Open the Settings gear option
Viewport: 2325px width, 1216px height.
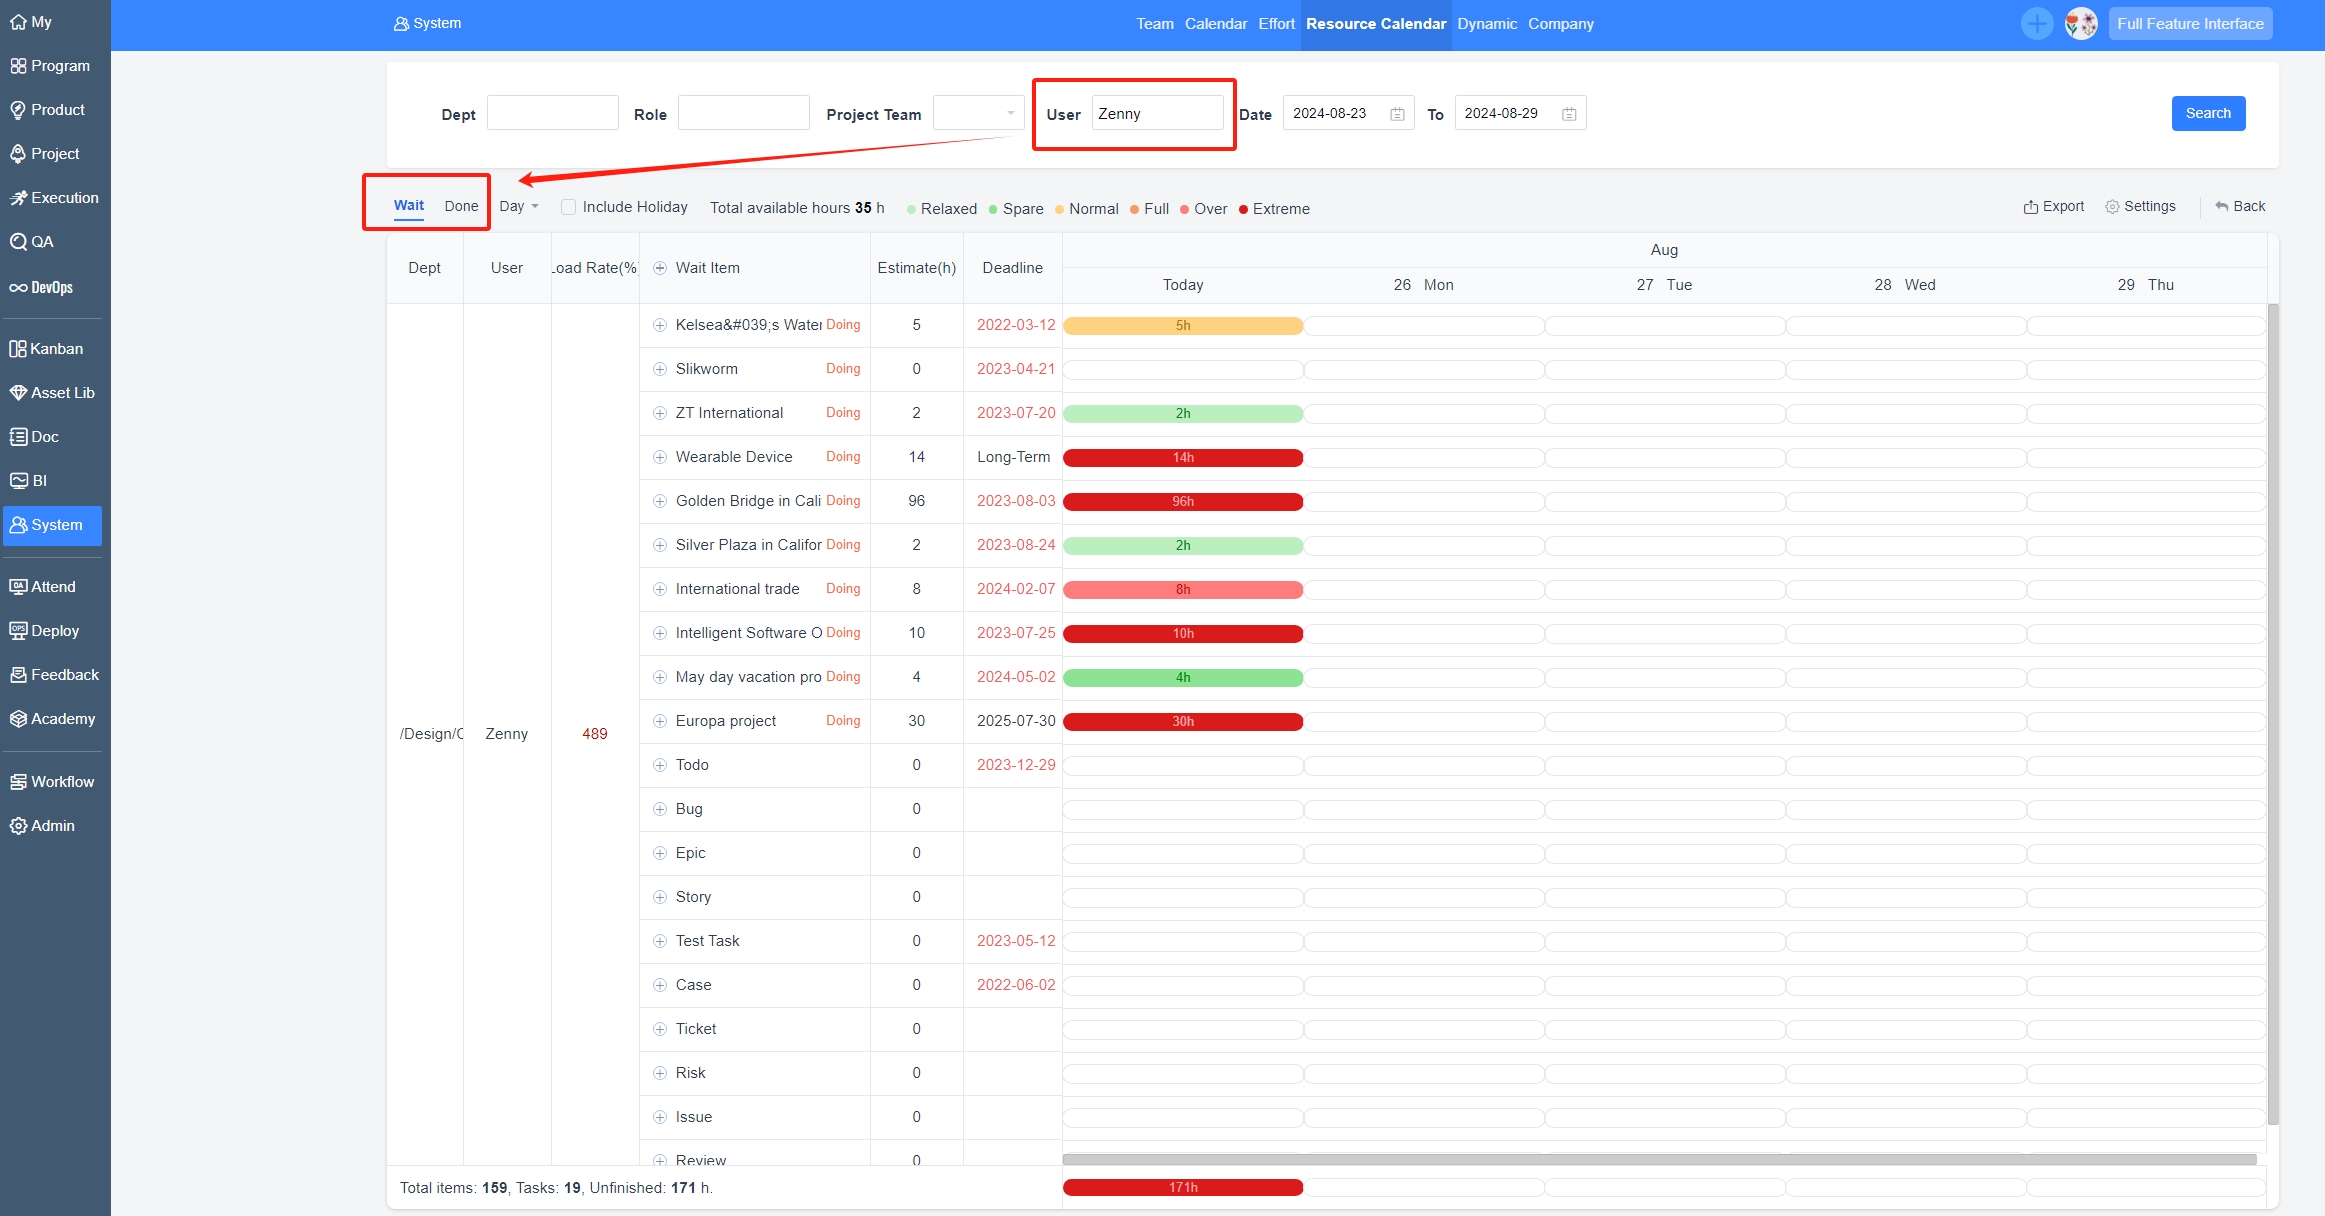coord(2140,206)
